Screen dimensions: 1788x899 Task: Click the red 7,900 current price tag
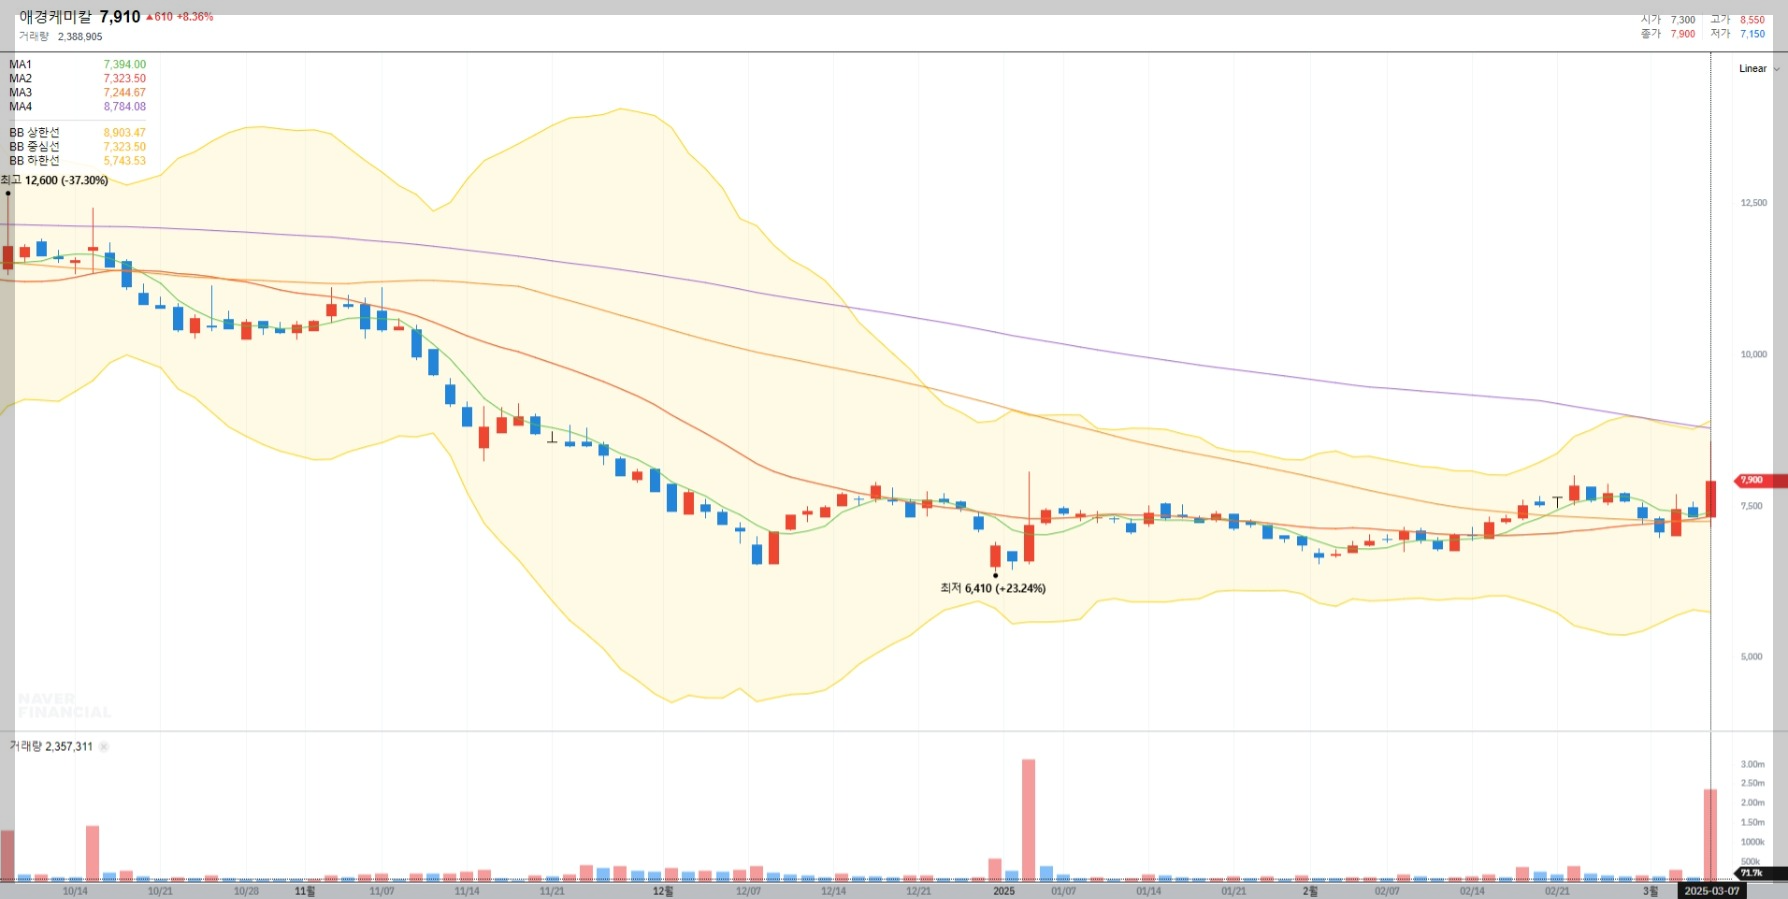tap(1760, 481)
